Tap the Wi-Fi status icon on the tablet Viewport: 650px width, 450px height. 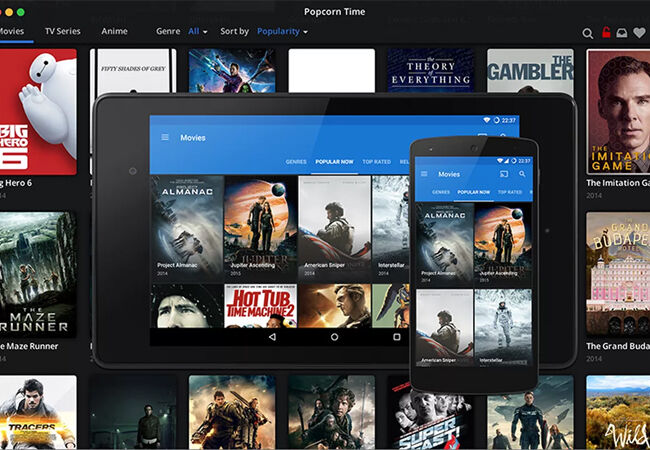[487, 120]
